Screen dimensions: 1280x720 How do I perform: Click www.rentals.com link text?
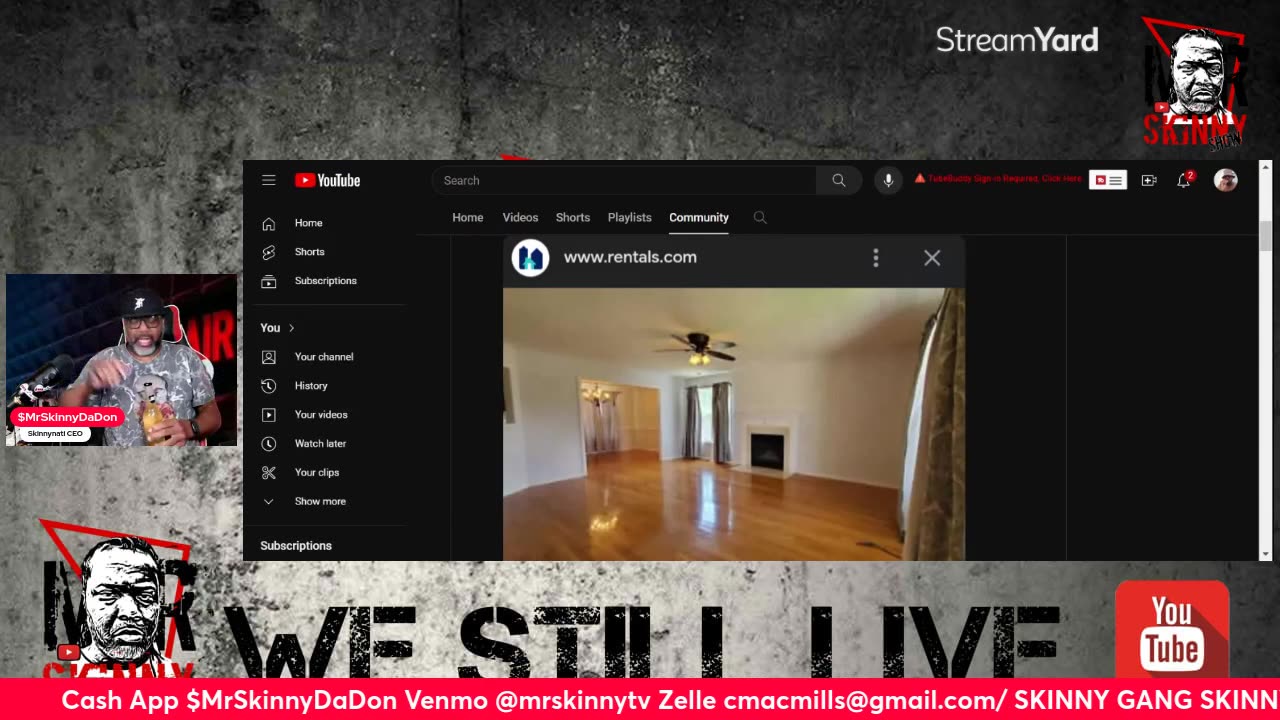(630, 257)
